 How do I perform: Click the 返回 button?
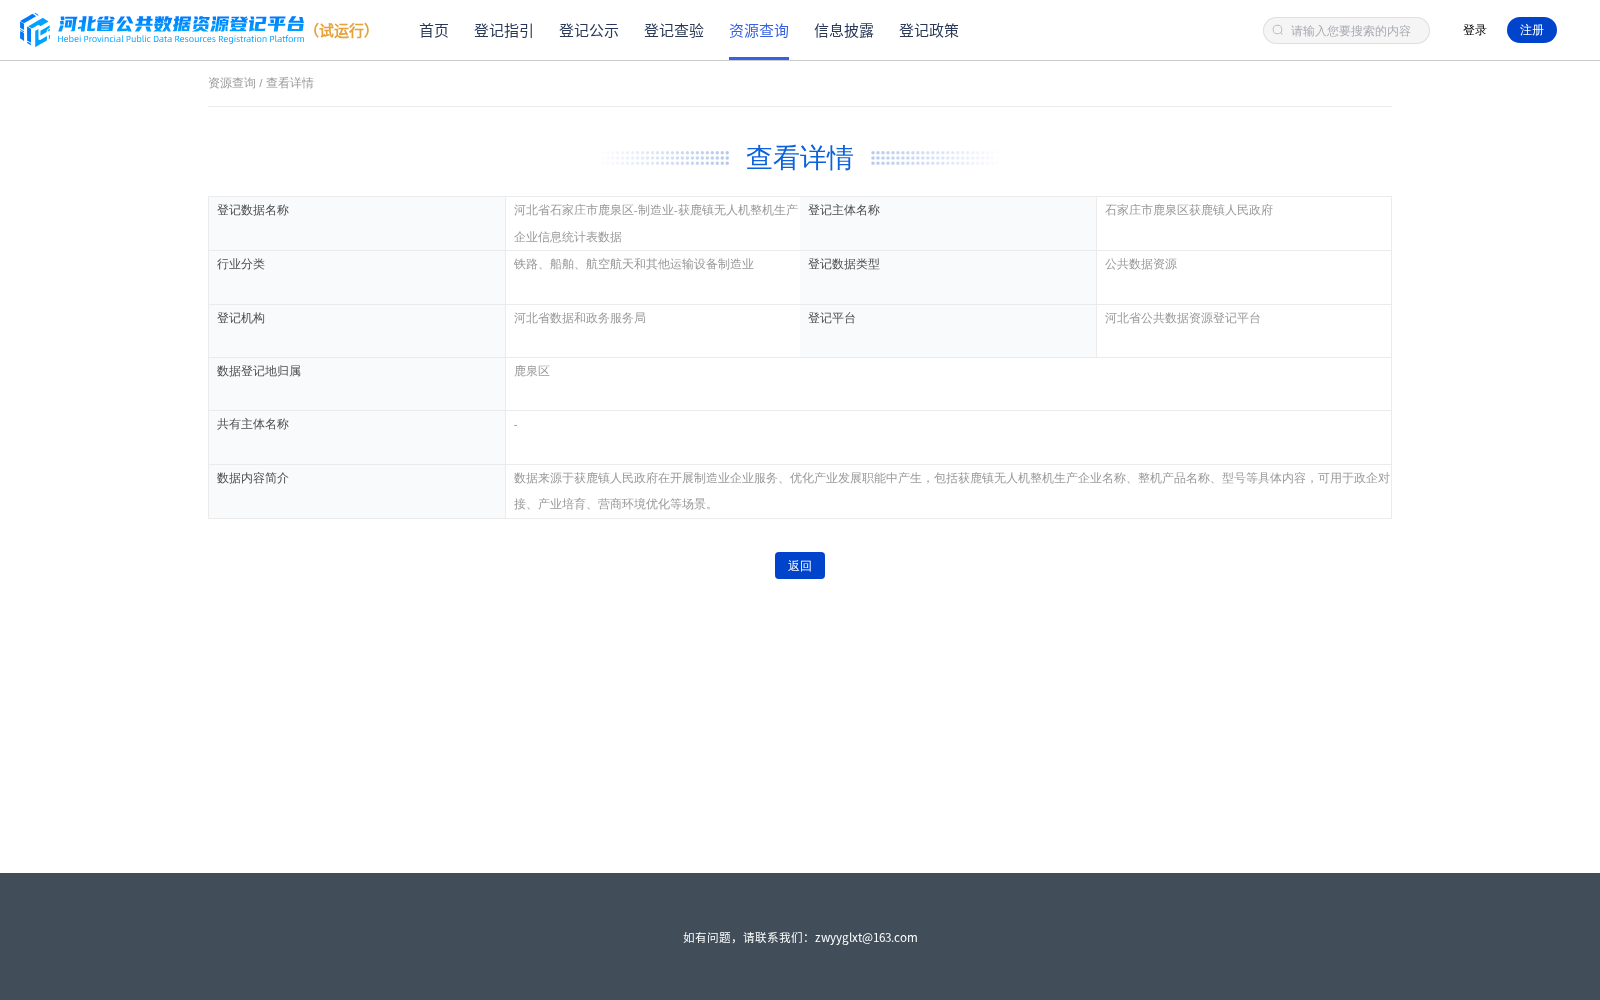pyautogui.click(x=800, y=565)
